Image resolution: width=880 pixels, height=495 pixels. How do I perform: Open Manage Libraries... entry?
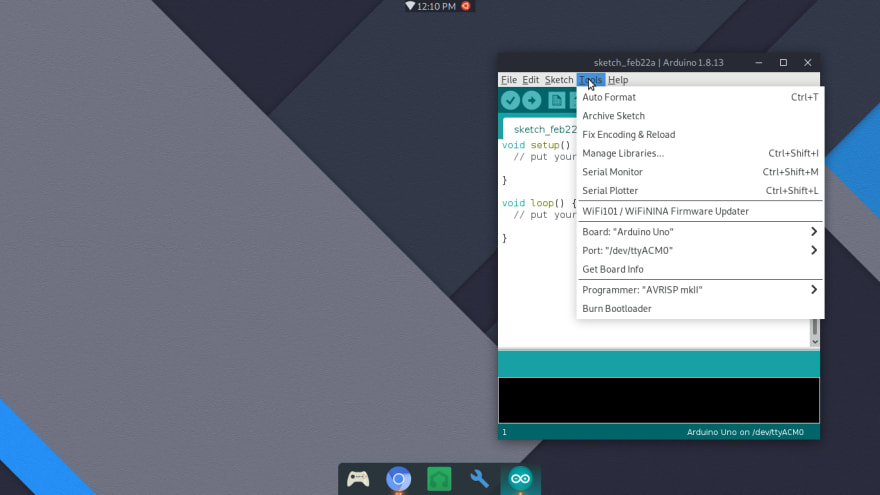tap(700, 153)
